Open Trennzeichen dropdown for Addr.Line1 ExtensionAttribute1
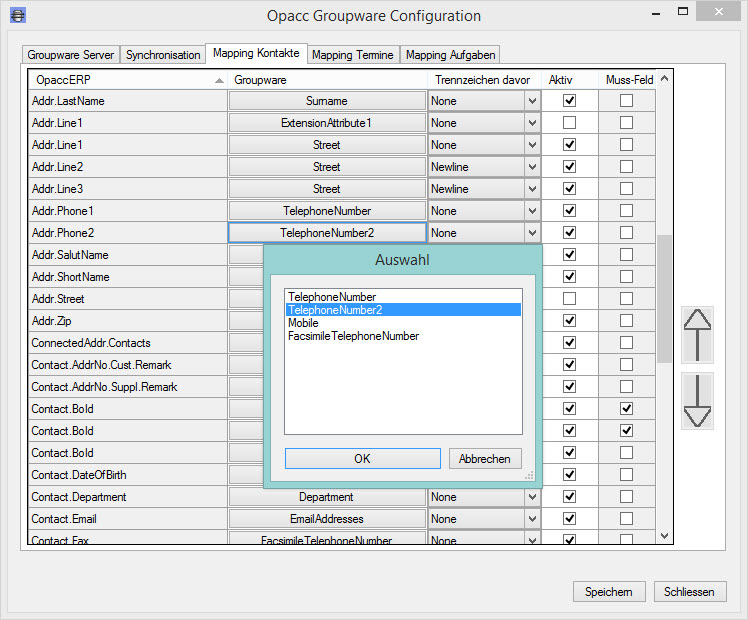 (532, 123)
